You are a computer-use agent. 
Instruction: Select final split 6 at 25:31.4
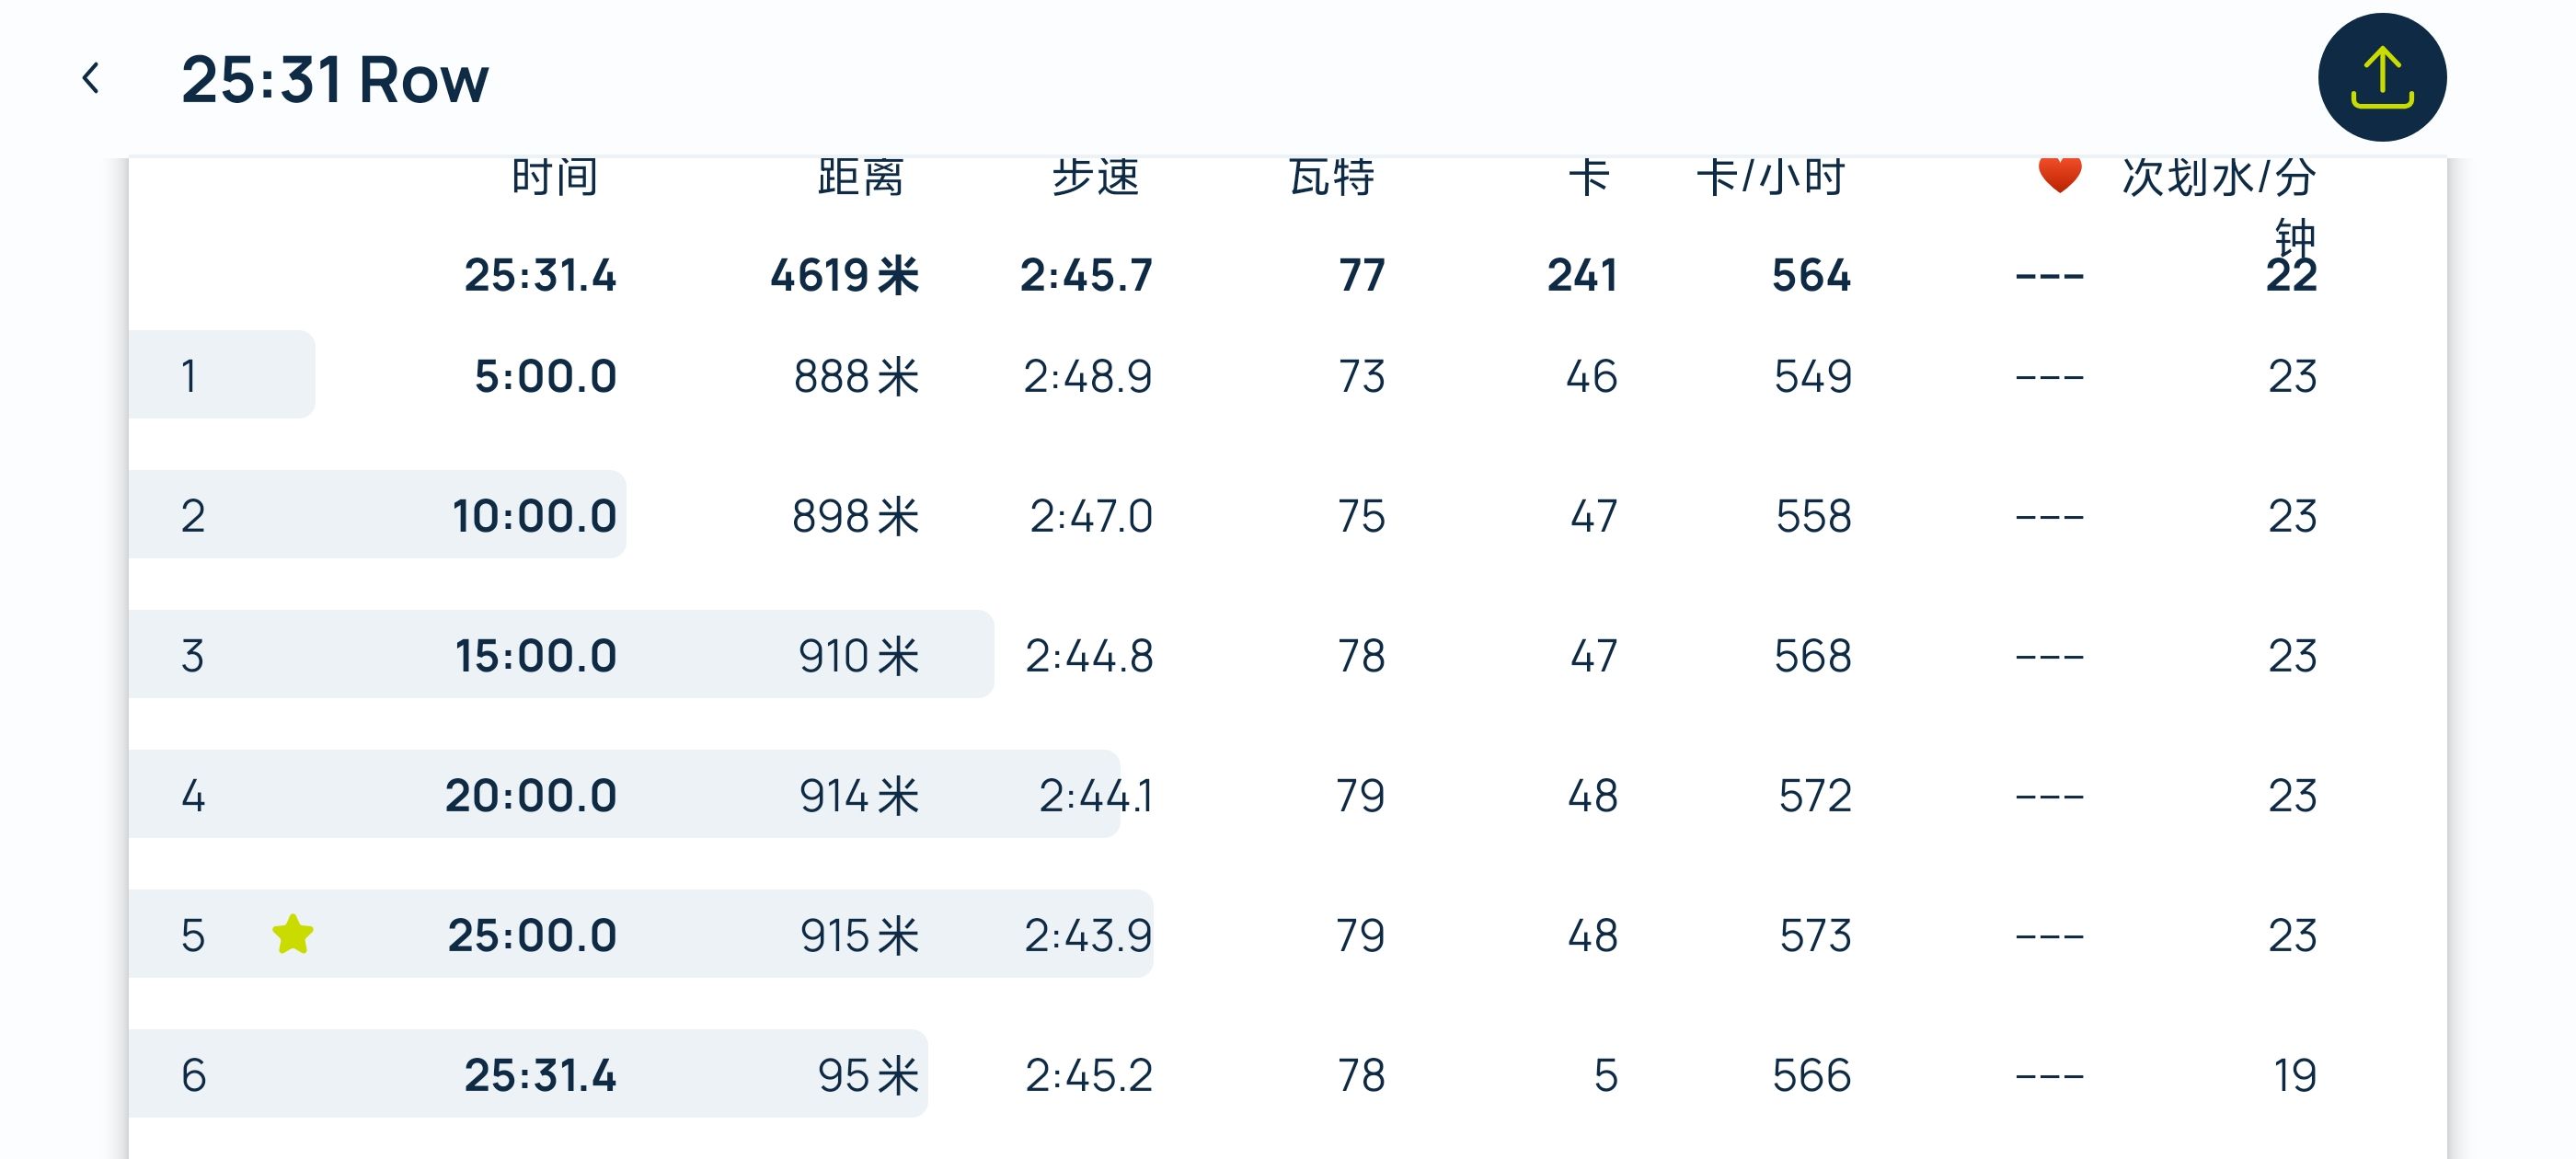coord(1287,1075)
